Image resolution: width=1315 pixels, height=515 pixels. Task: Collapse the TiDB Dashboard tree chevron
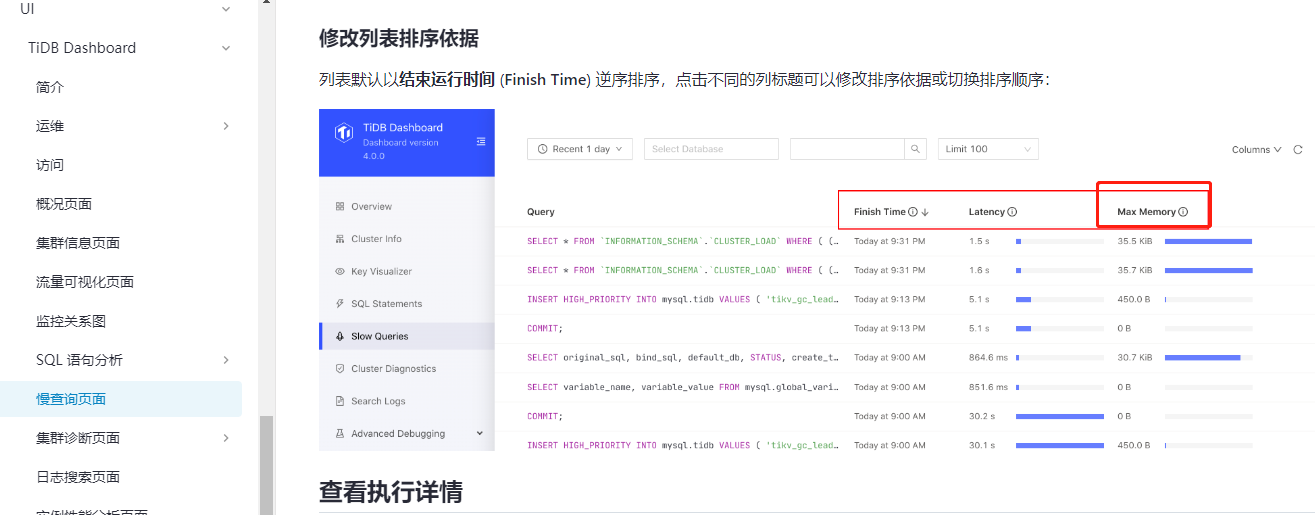(x=226, y=48)
